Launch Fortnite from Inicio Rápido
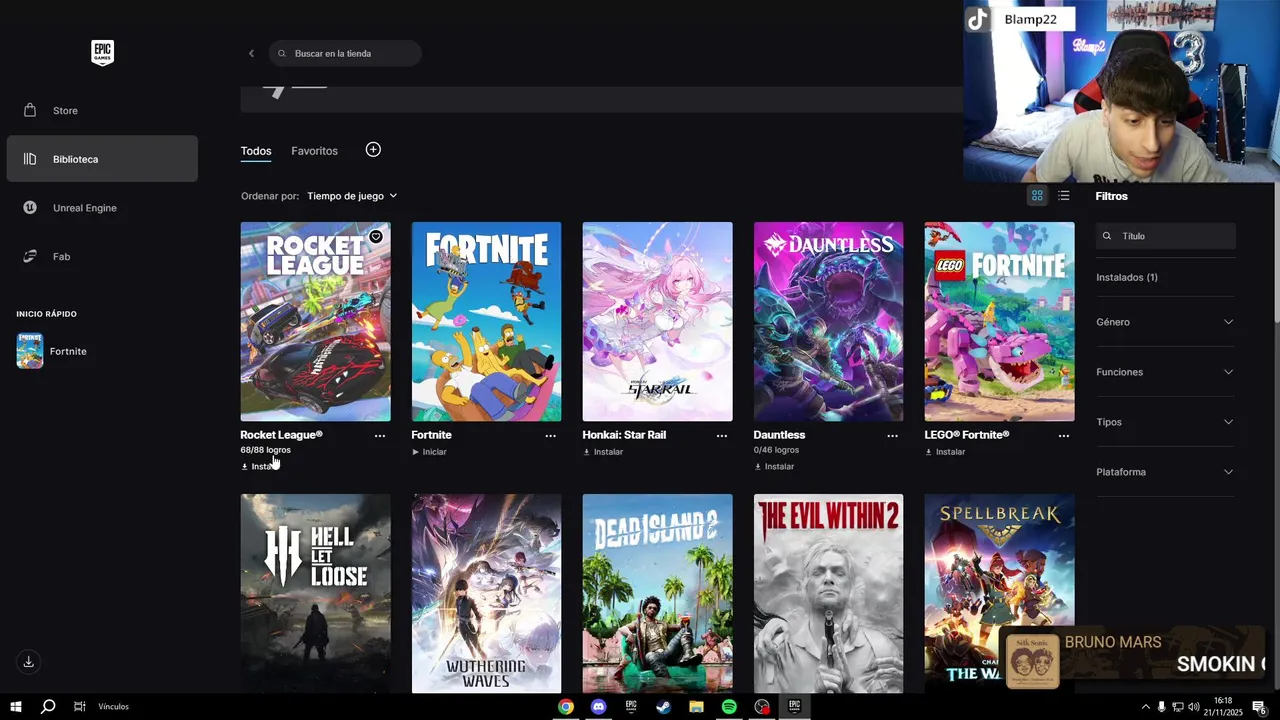The image size is (1280, 720). (x=52, y=351)
